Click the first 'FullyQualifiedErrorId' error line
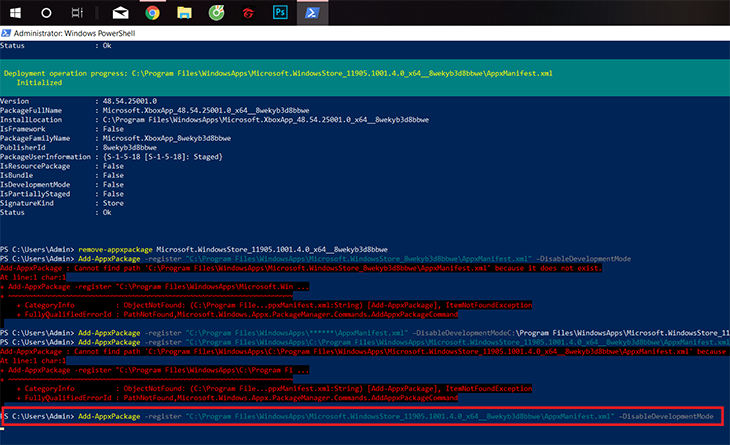 237,315
